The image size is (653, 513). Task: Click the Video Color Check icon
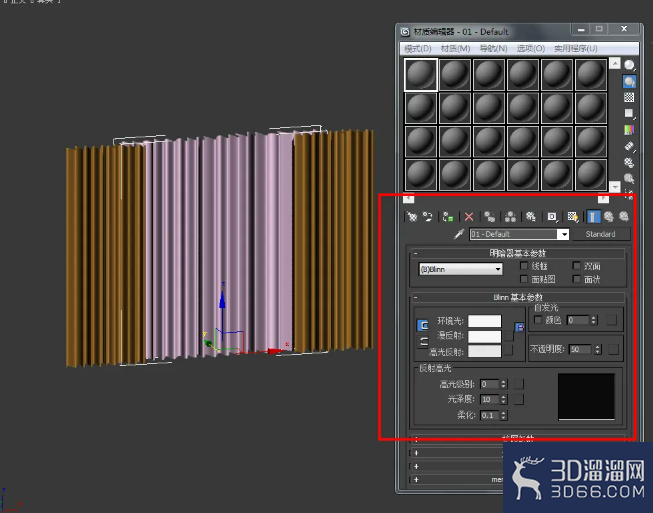[x=629, y=130]
